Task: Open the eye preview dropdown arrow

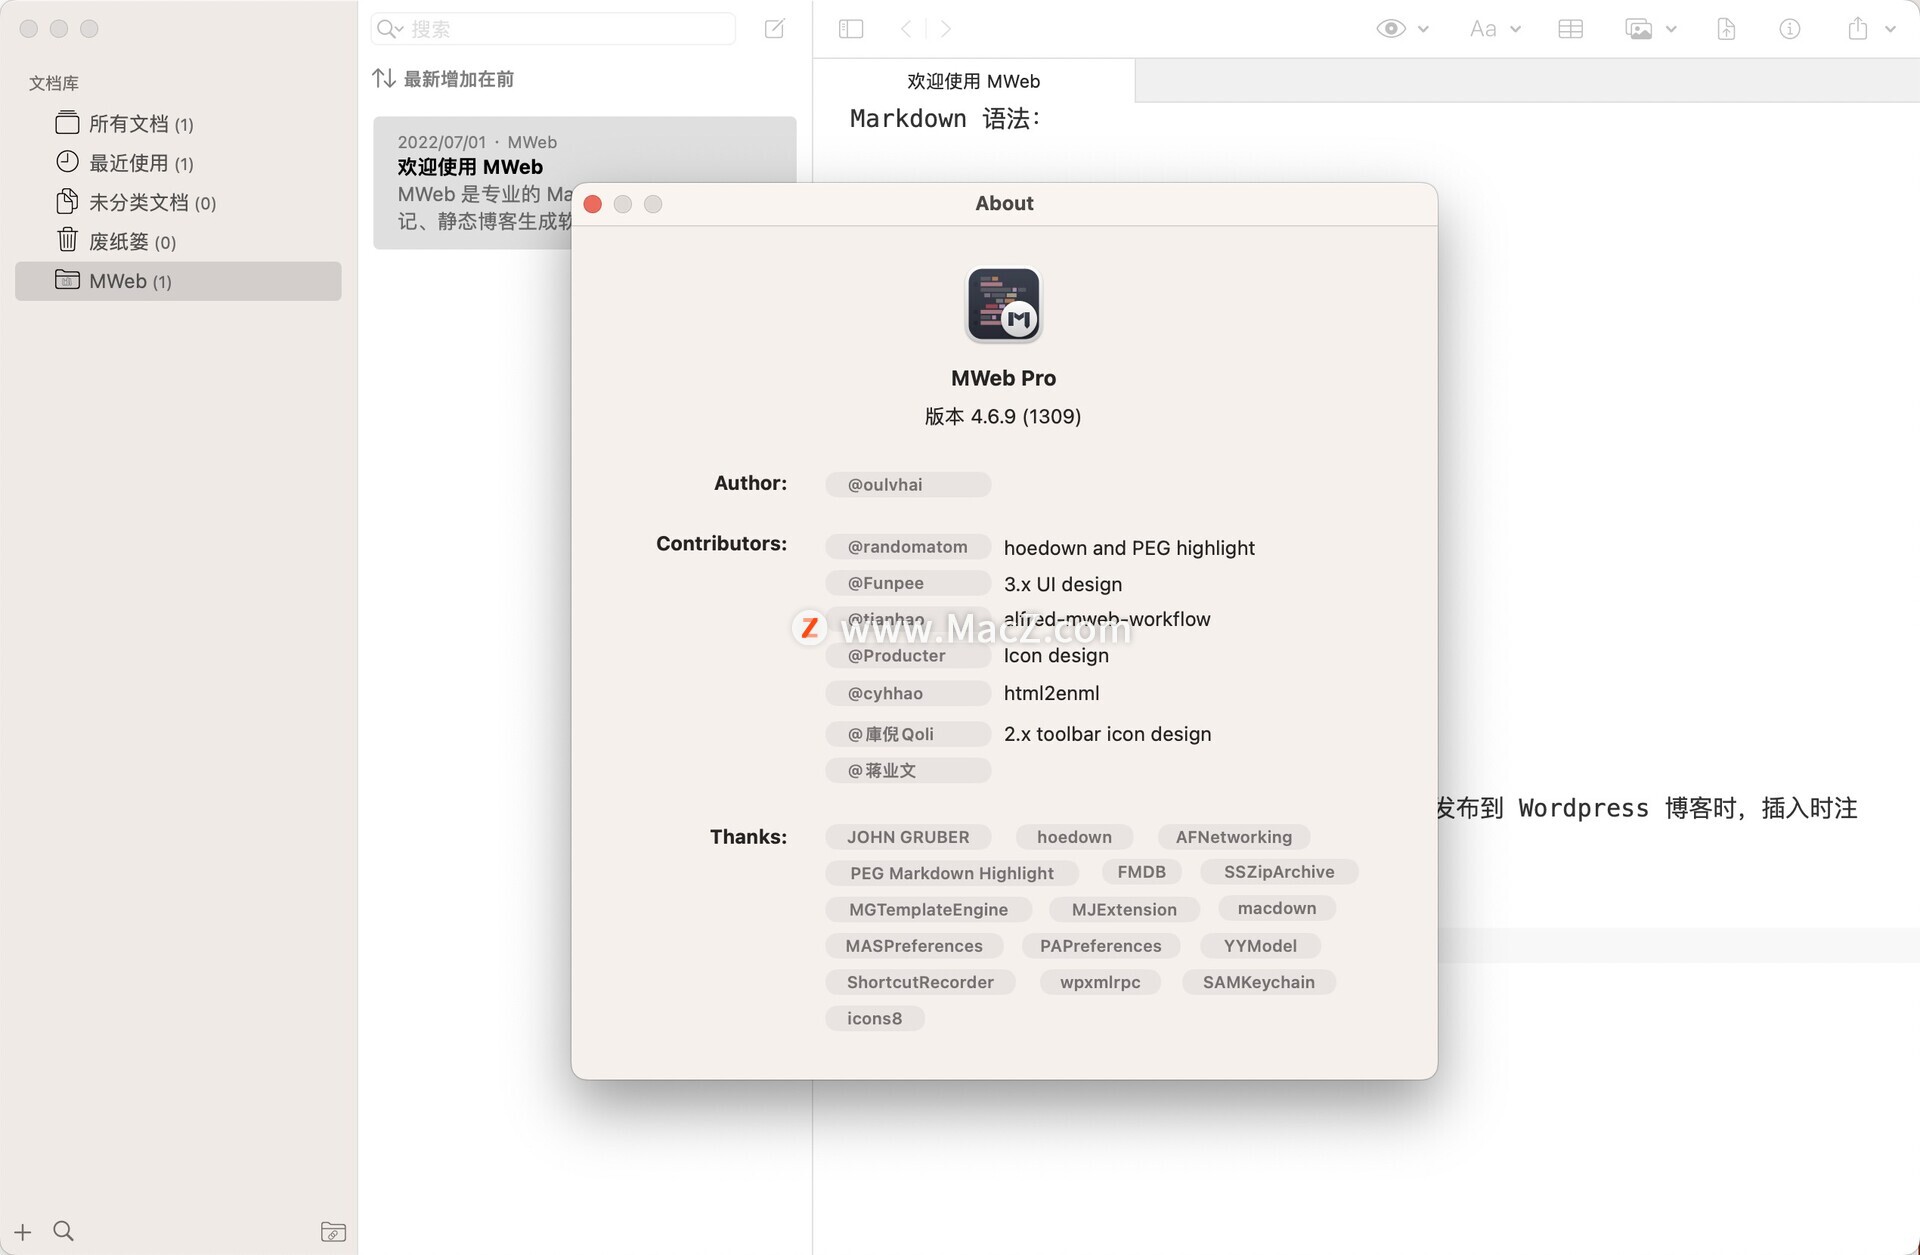Action: [1423, 29]
